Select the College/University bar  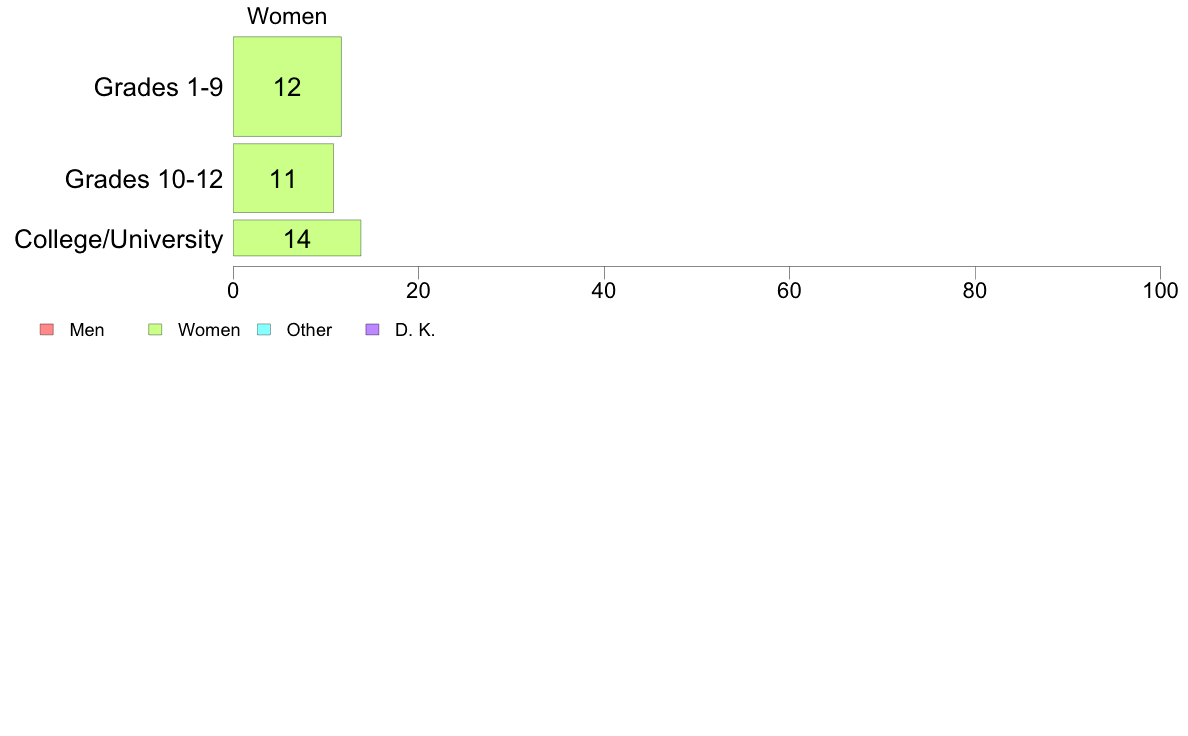(297, 238)
